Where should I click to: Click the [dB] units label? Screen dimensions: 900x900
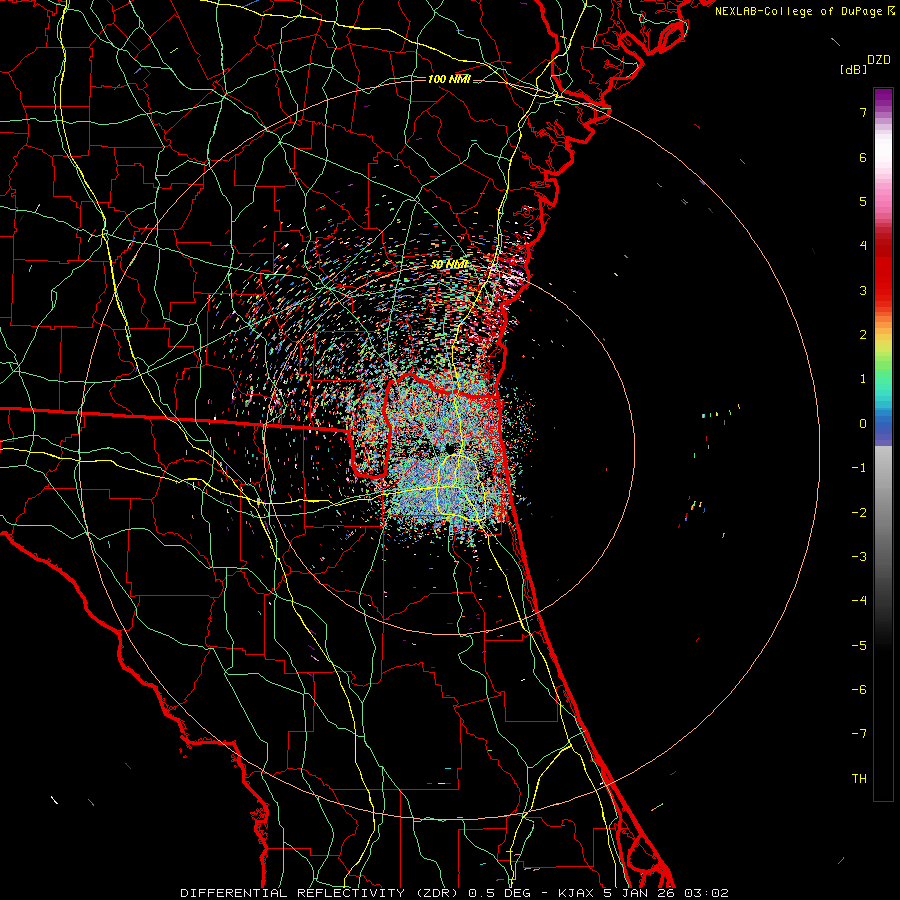[854, 69]
